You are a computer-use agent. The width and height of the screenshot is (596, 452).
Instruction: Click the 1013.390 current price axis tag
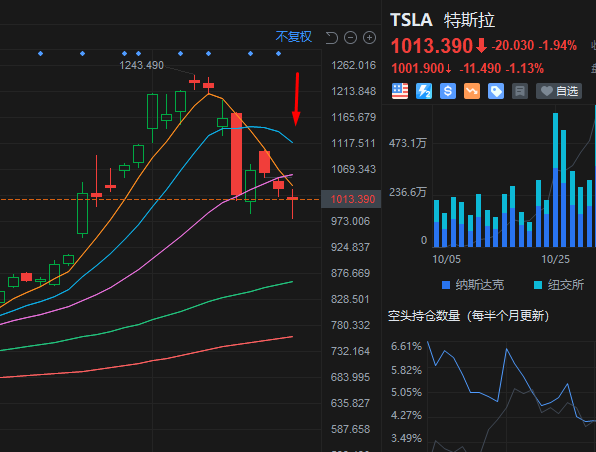[351, 199]
